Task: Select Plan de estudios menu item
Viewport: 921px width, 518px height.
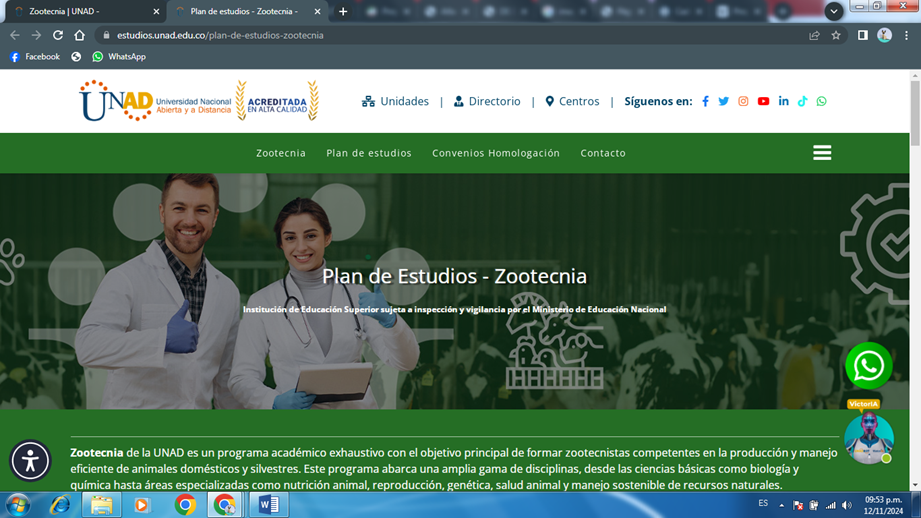Action: pyautogui.click(x=368, y=153)
